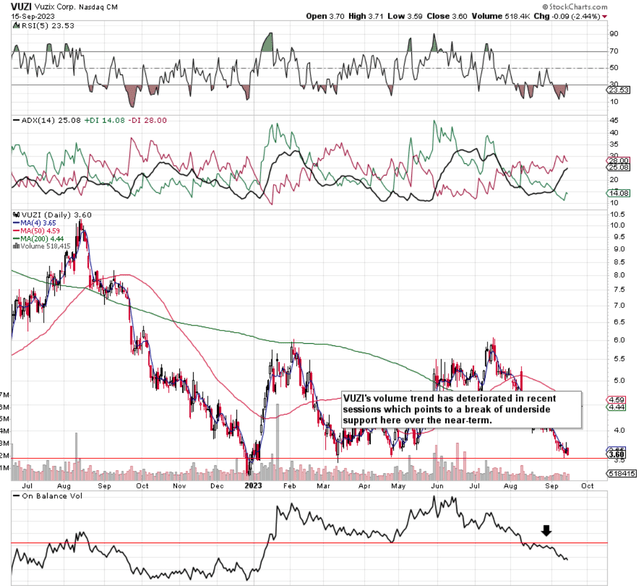Click the Volume 518.4K header value
This screenshot has width=640, height=586.
coord(501,16)
